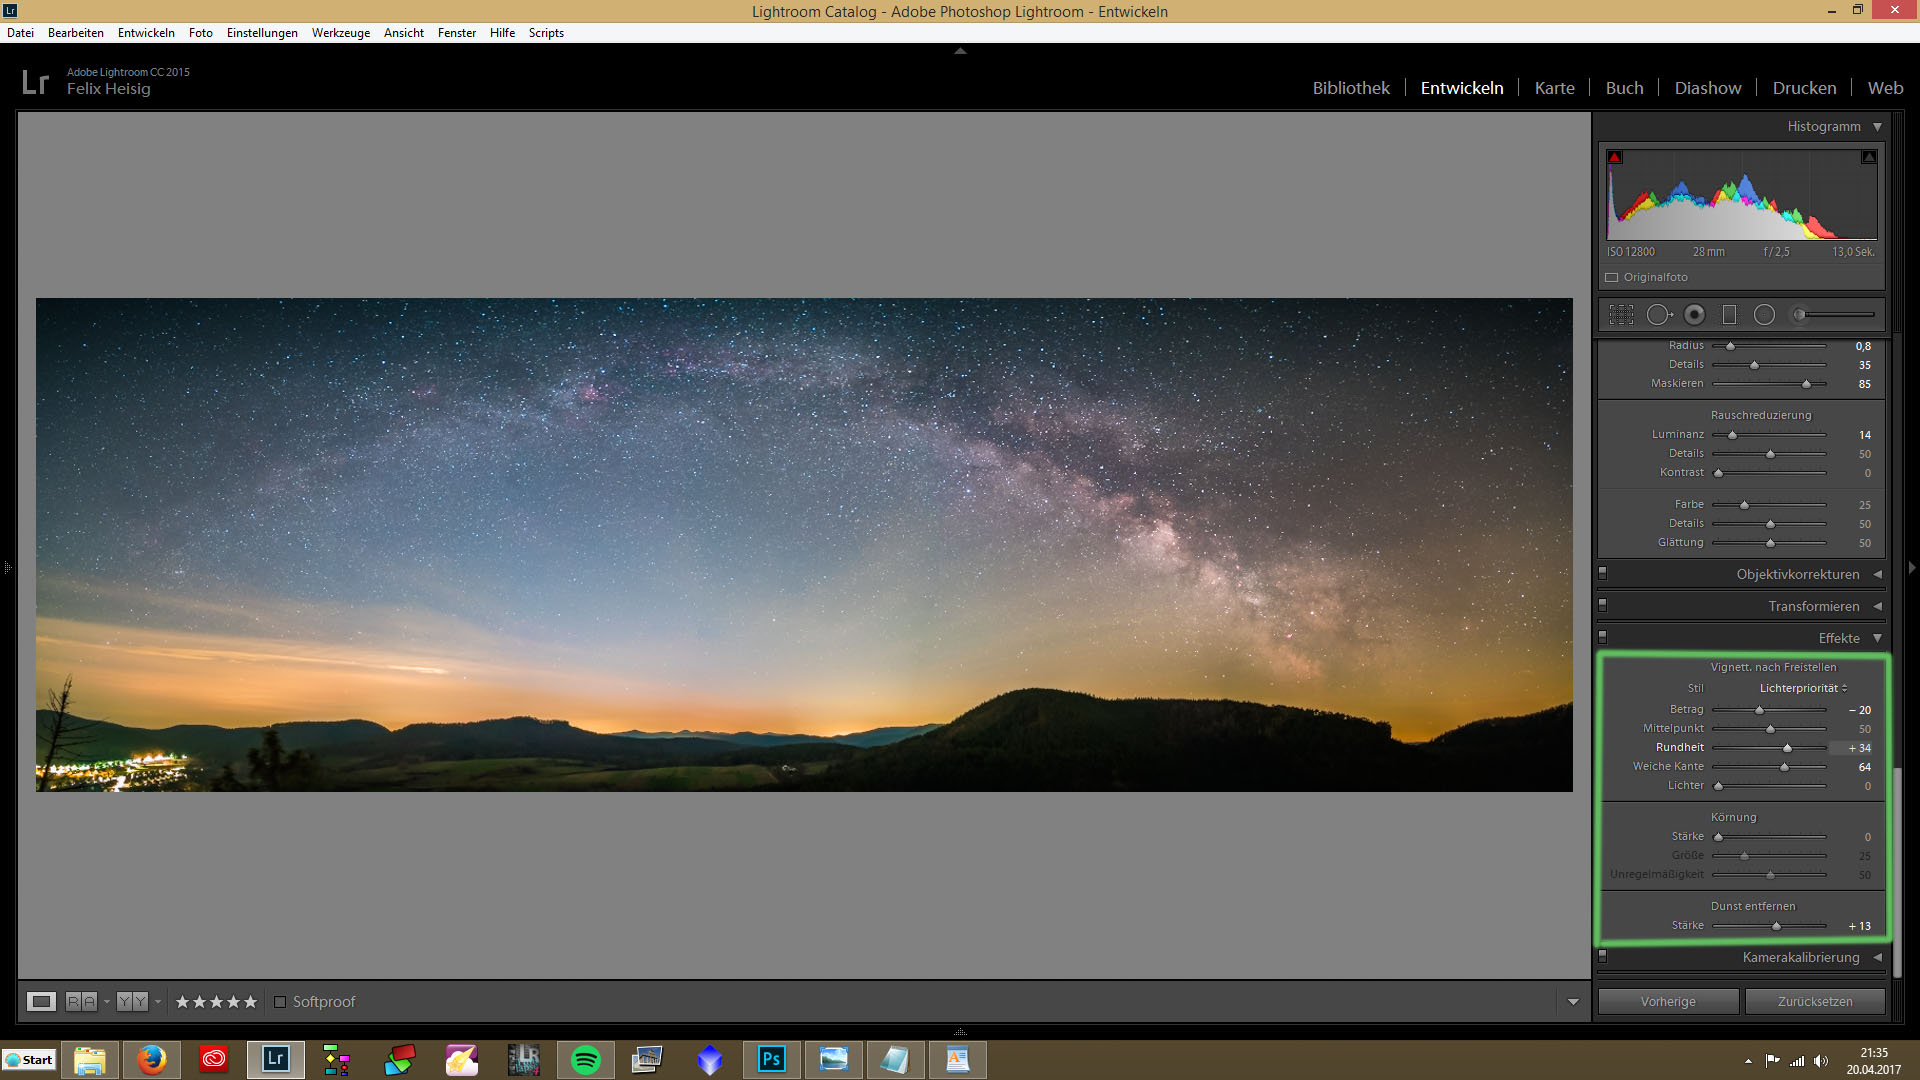Open the Y|Y before/after options dropdown
Screen dimensions: 1920x1080
click(158, 1002)
